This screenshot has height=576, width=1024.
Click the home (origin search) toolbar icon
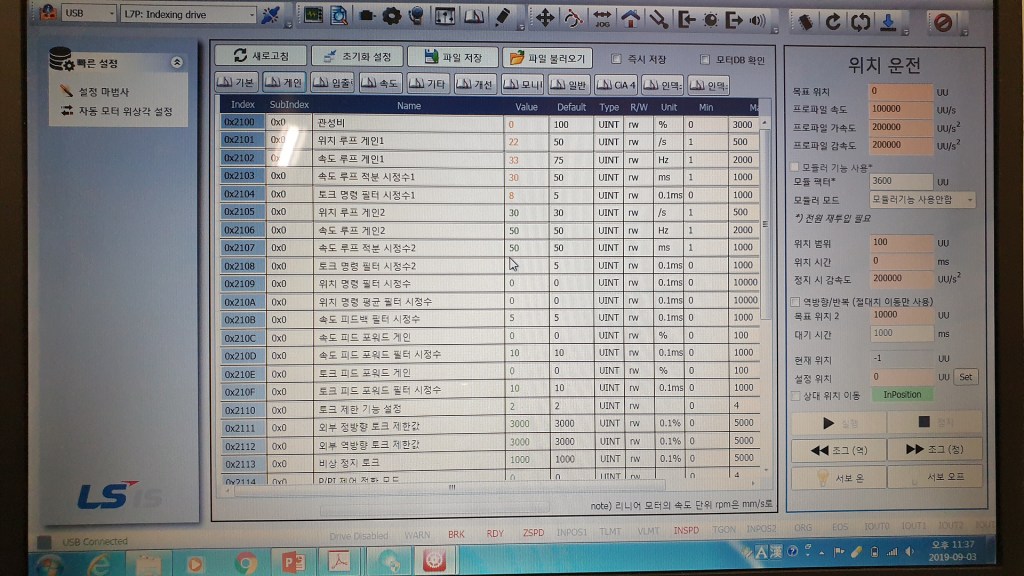[x=630, y=17]
